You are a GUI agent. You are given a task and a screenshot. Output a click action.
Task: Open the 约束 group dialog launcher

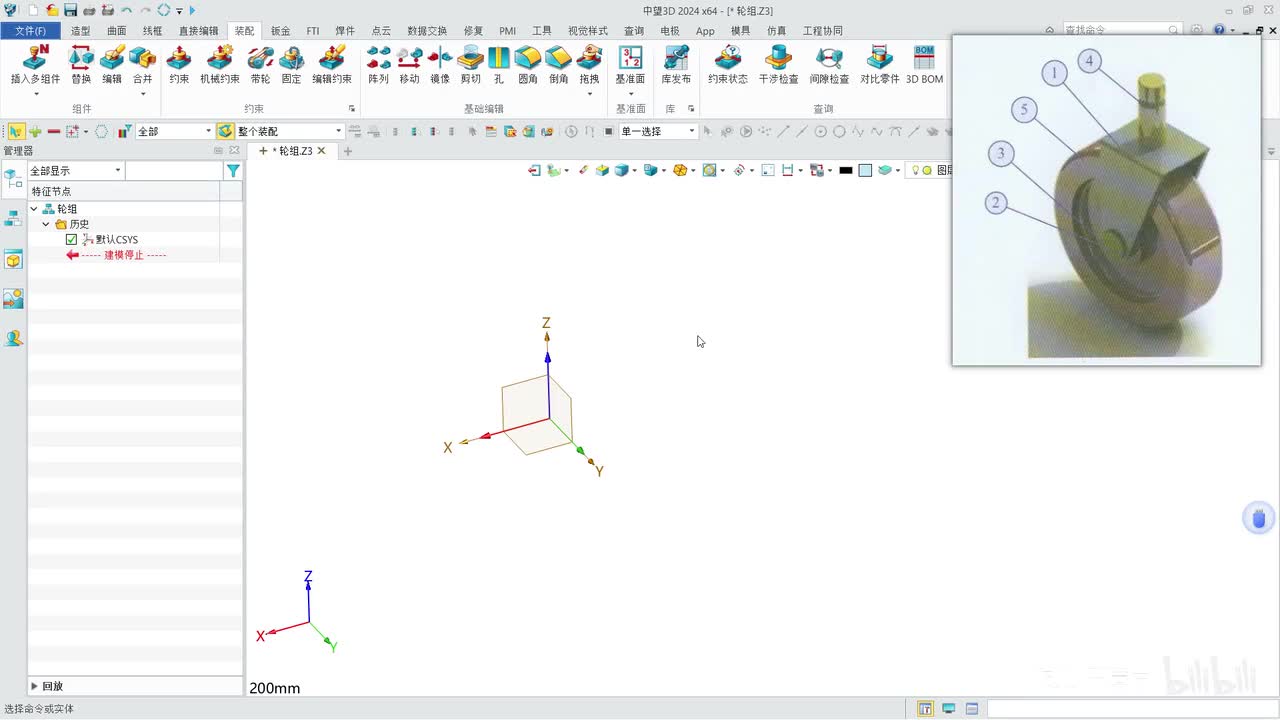pyautogui.click(x=352, y=109)
